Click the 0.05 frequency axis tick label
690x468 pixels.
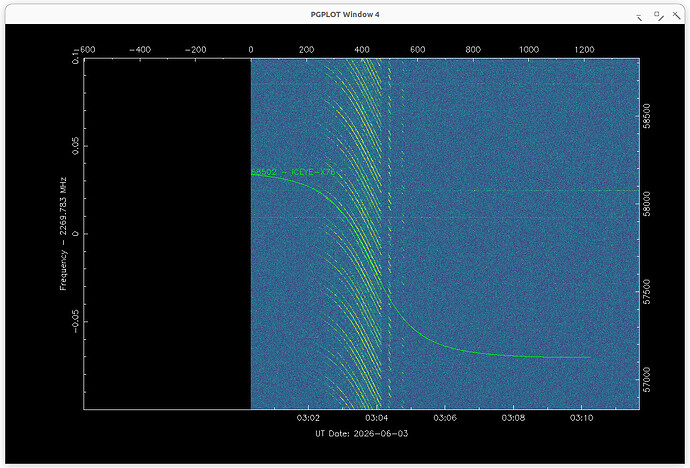[x=76, y=146]
